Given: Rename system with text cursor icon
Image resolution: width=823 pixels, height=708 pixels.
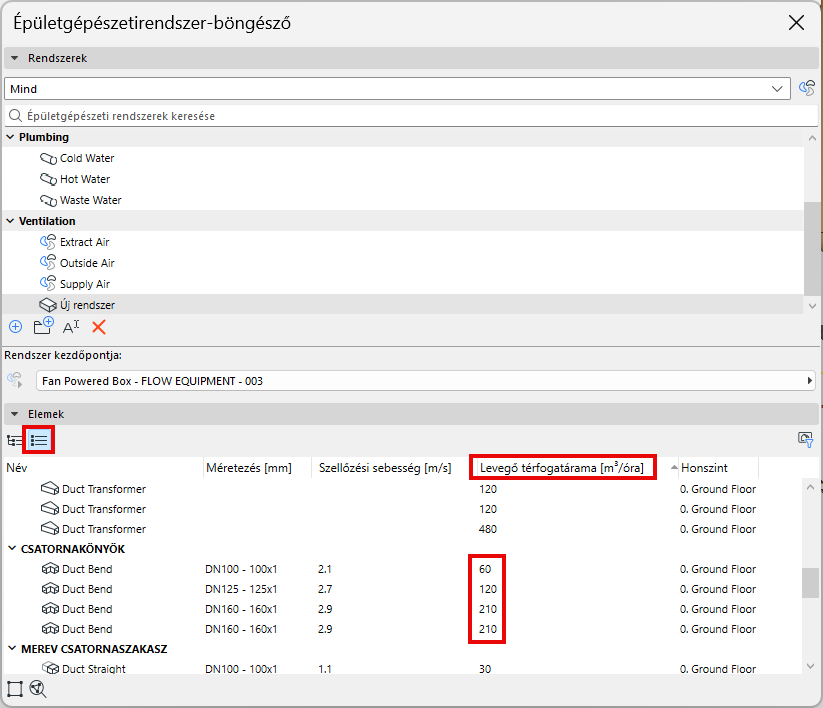Looking at the screenshot, I should [x=71, y=327].
